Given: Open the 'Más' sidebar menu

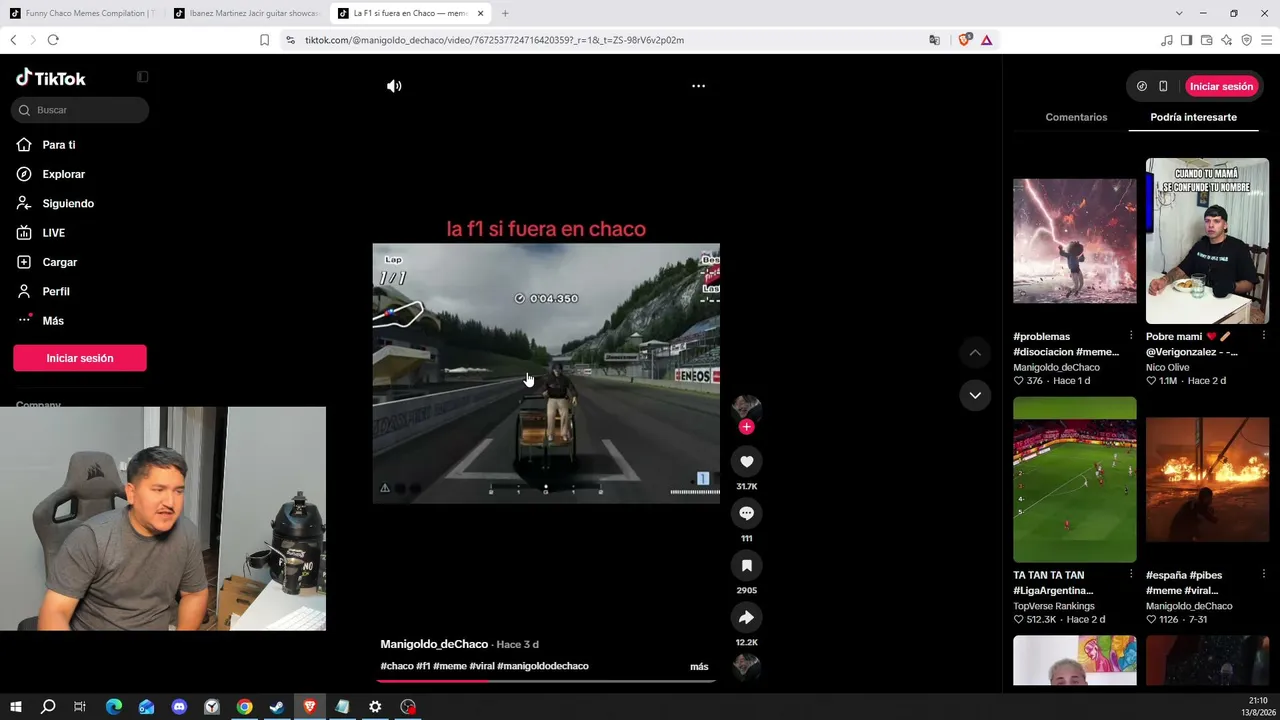Looking at the screenshot, I should tap(53, 321).
